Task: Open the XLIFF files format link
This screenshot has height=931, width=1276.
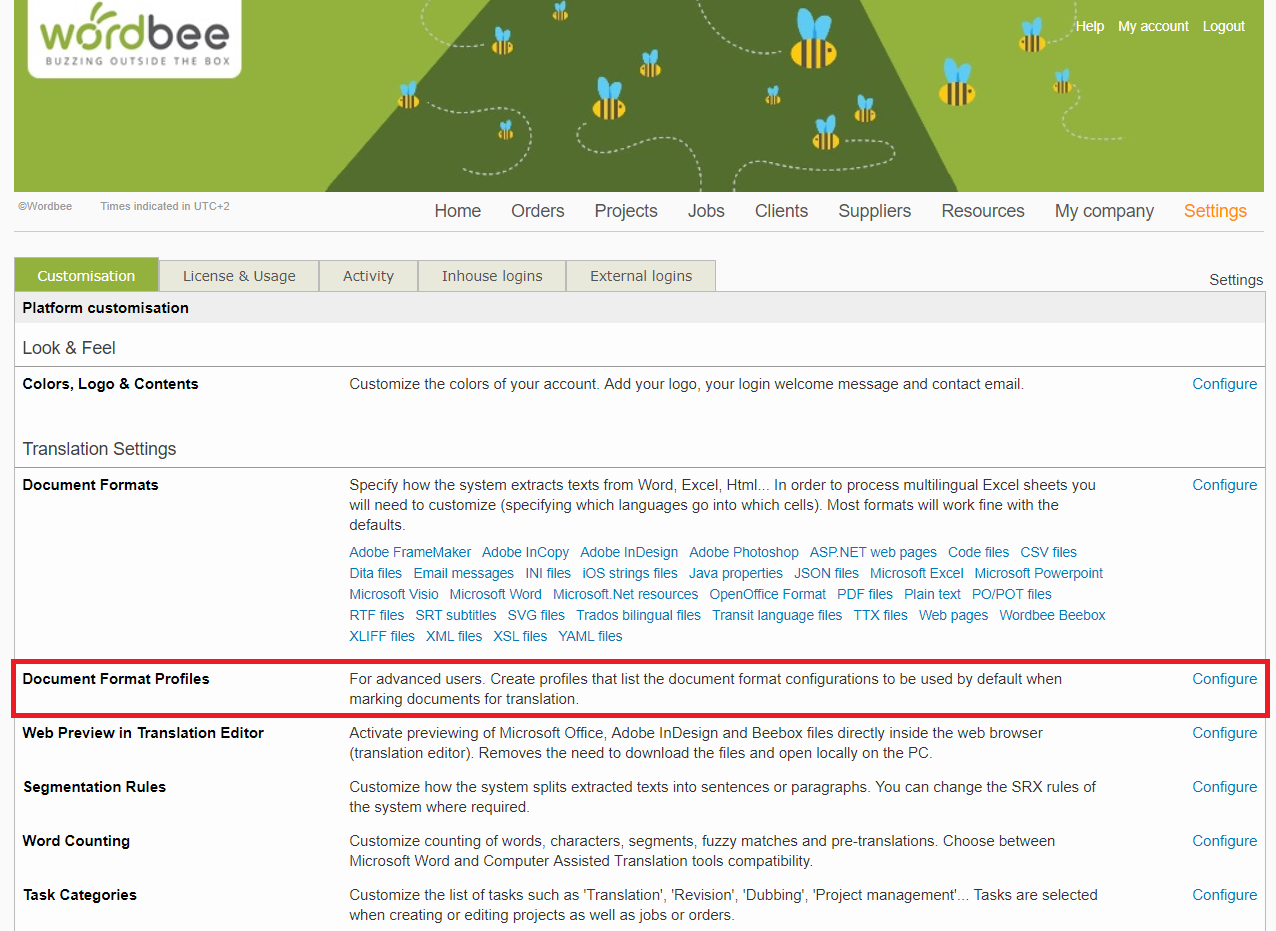Action: (x=381, y=636)
